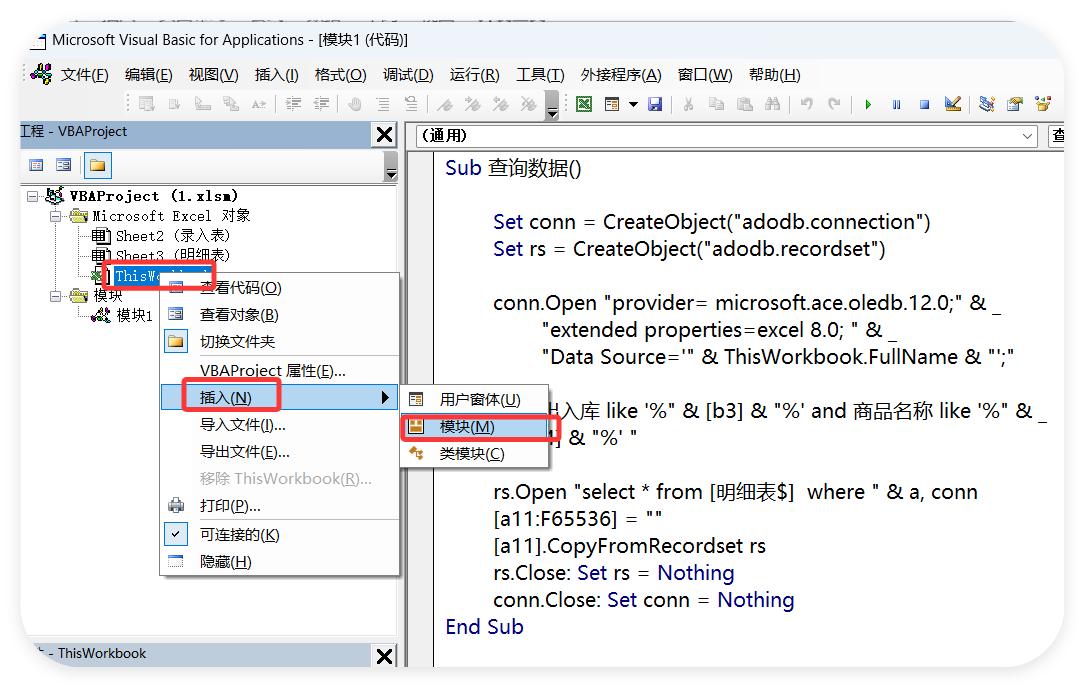Collapse the 模块 folder node
The height and width of the screenshot is (687, 1084).
click(x=55, y=297)
